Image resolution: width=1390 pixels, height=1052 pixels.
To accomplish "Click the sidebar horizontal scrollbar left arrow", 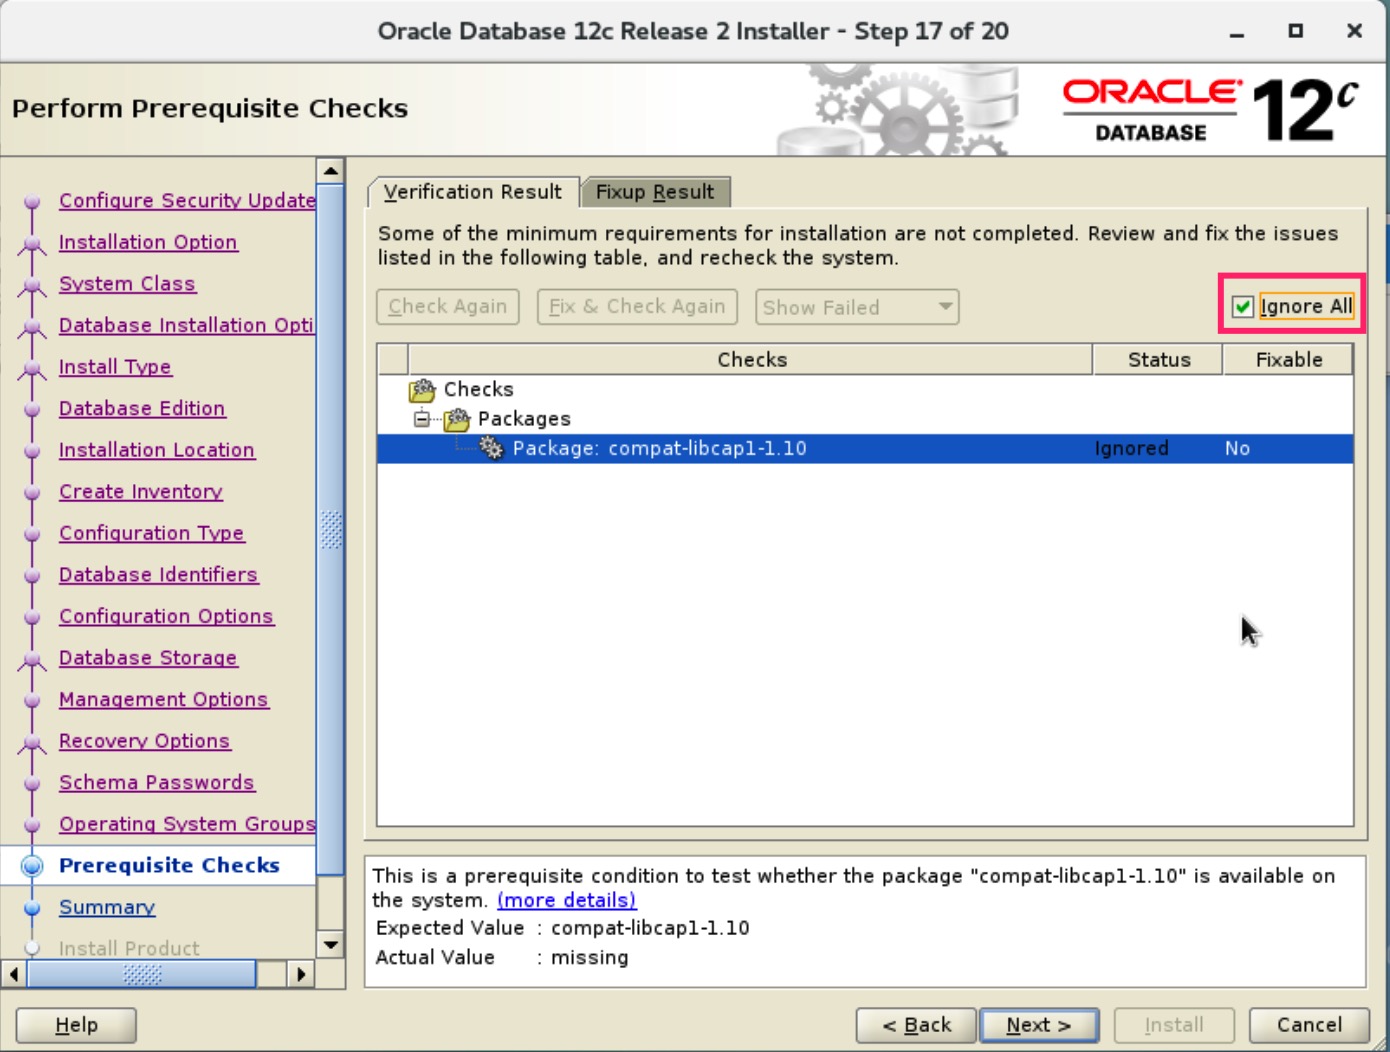I will pos(14,974).
